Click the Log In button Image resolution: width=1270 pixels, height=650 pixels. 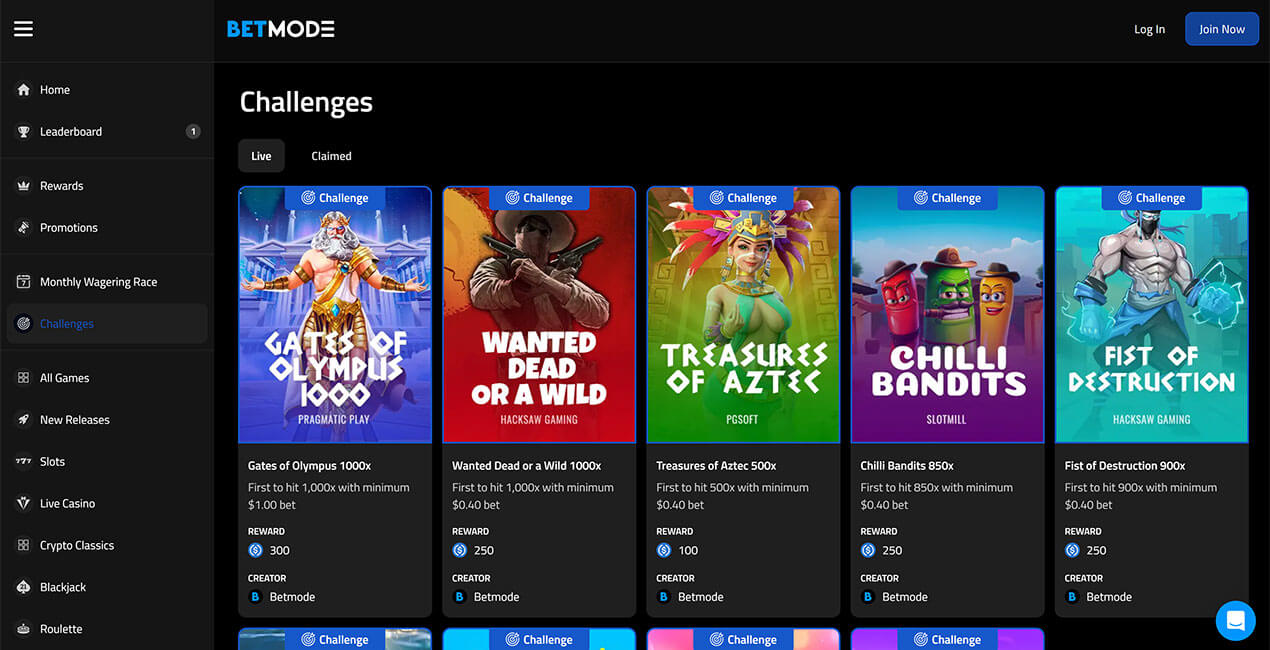[x=1149, y=29]
